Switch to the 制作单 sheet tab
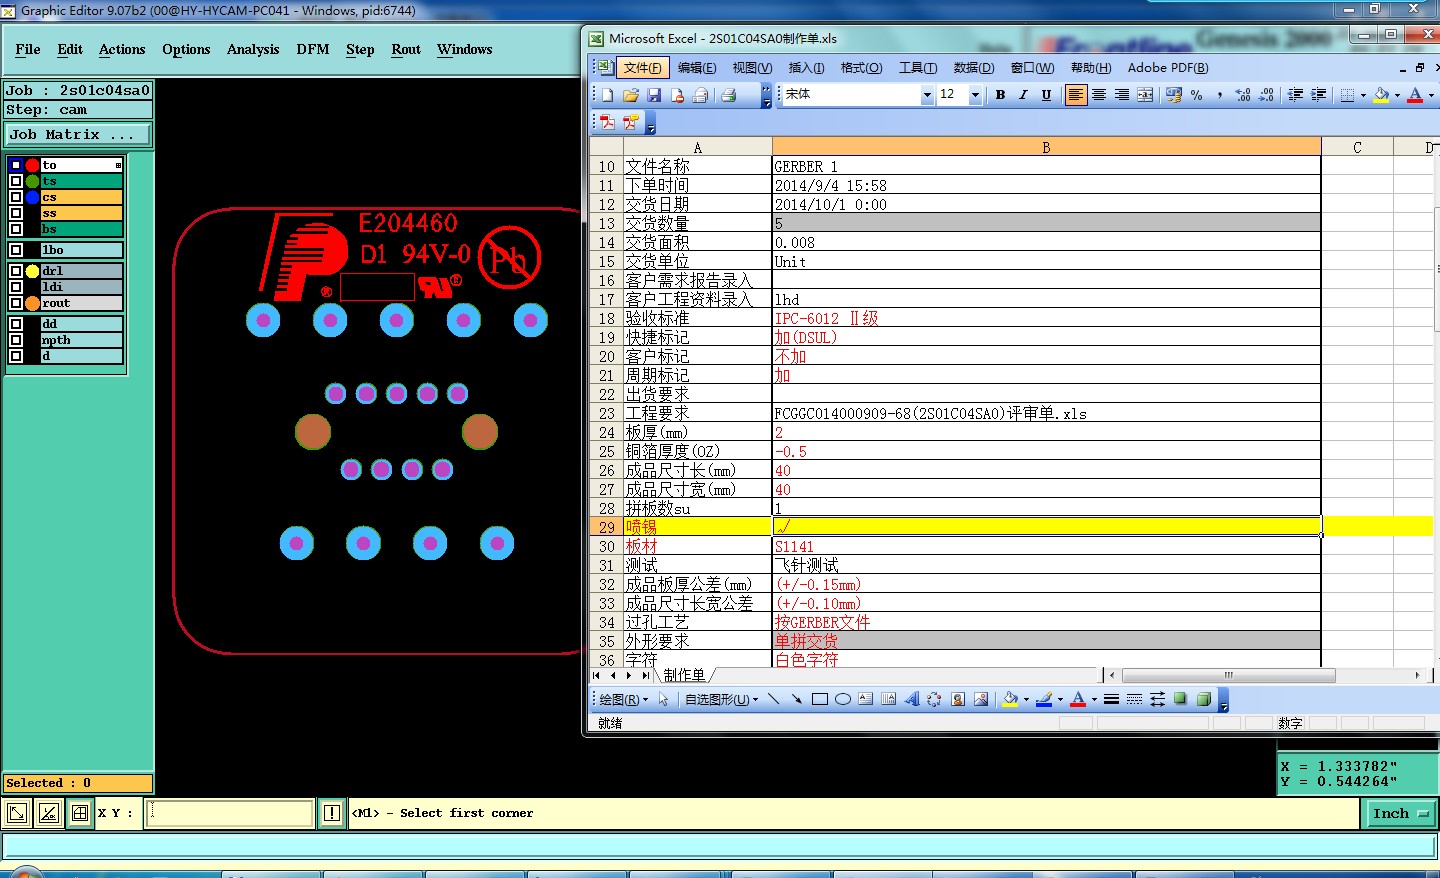Screen dimensions: 1440x878 click(684, 675)
